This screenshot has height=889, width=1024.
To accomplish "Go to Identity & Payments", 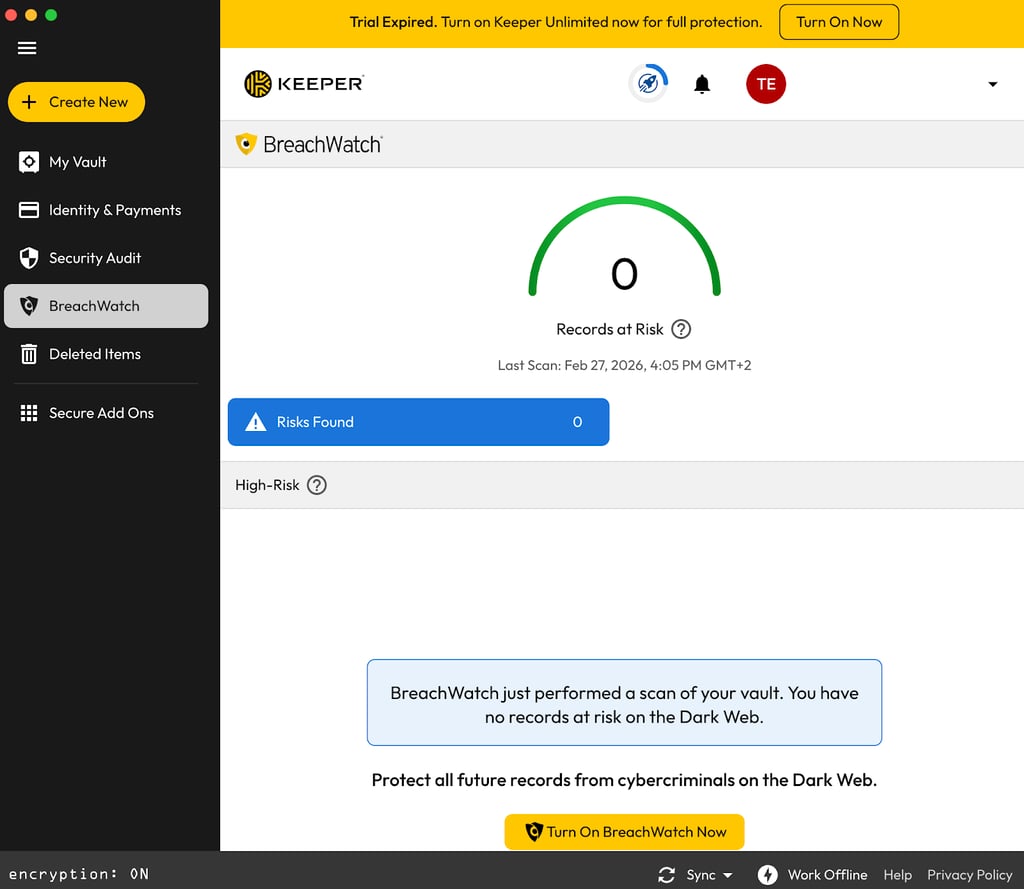I will (x=106, y=210).
